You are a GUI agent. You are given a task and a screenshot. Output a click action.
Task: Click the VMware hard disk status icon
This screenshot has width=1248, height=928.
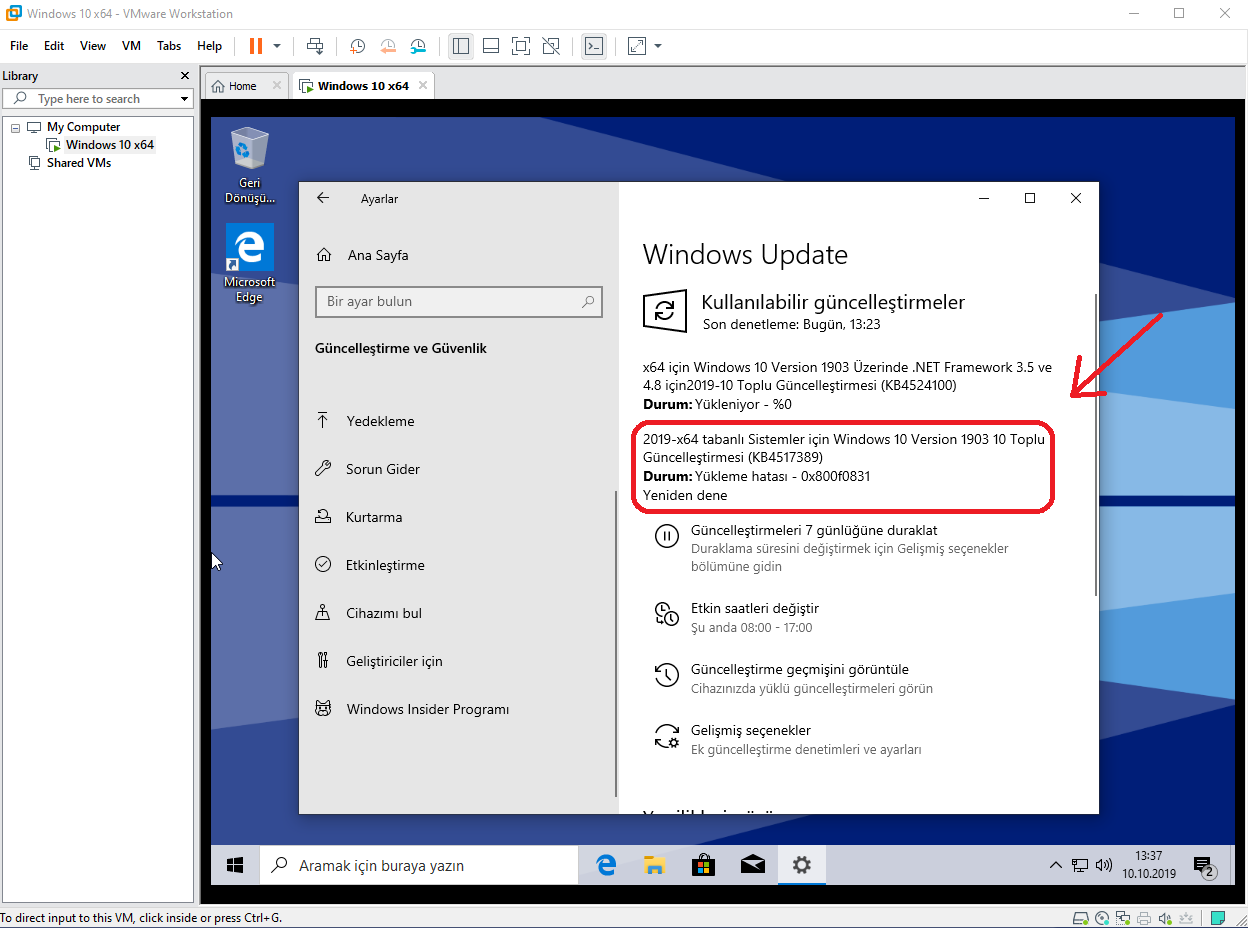point(1080,918)
